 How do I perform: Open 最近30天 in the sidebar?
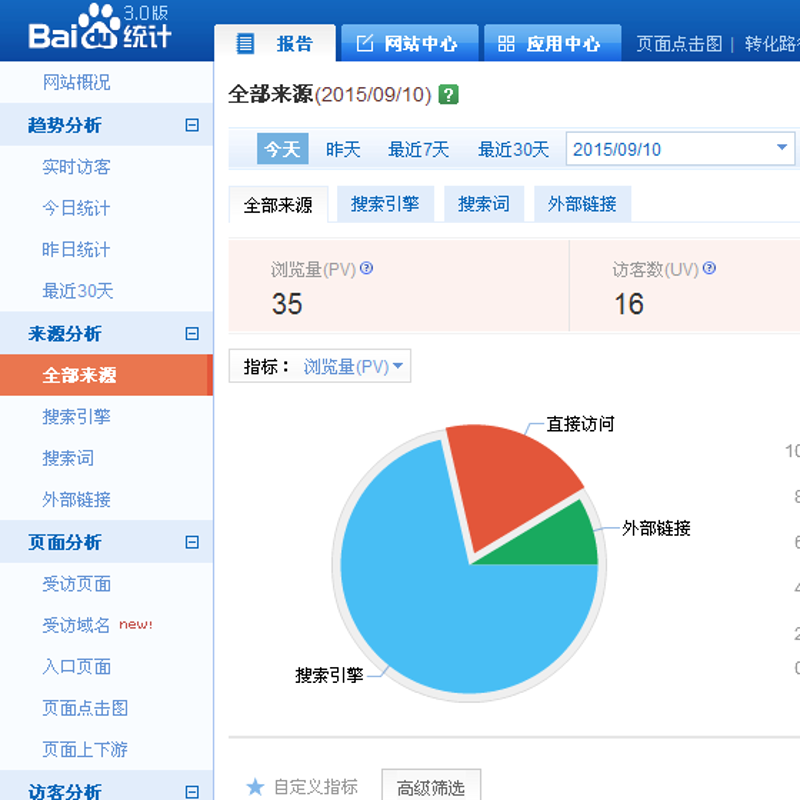coord(78,291)
